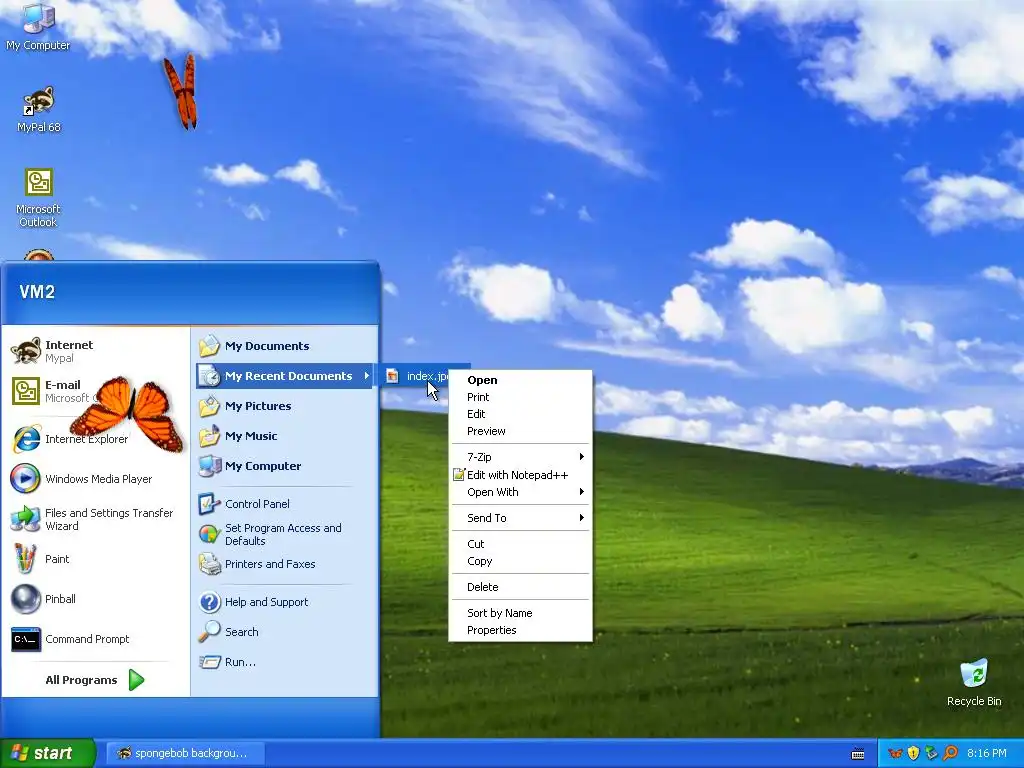Switch to spongebob background taskbar window
Screen dimensions: 1024x768
185,754
